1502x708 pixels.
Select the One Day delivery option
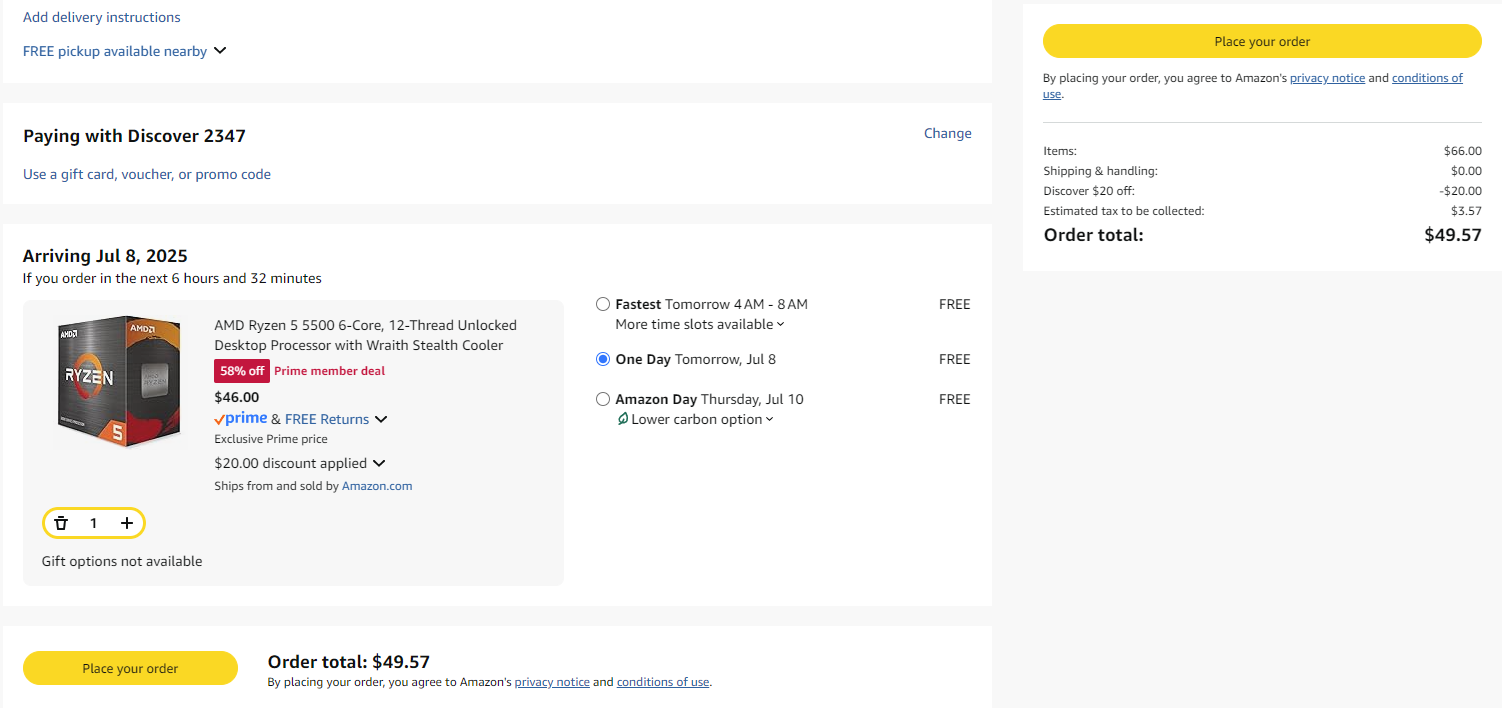[602, 359]
